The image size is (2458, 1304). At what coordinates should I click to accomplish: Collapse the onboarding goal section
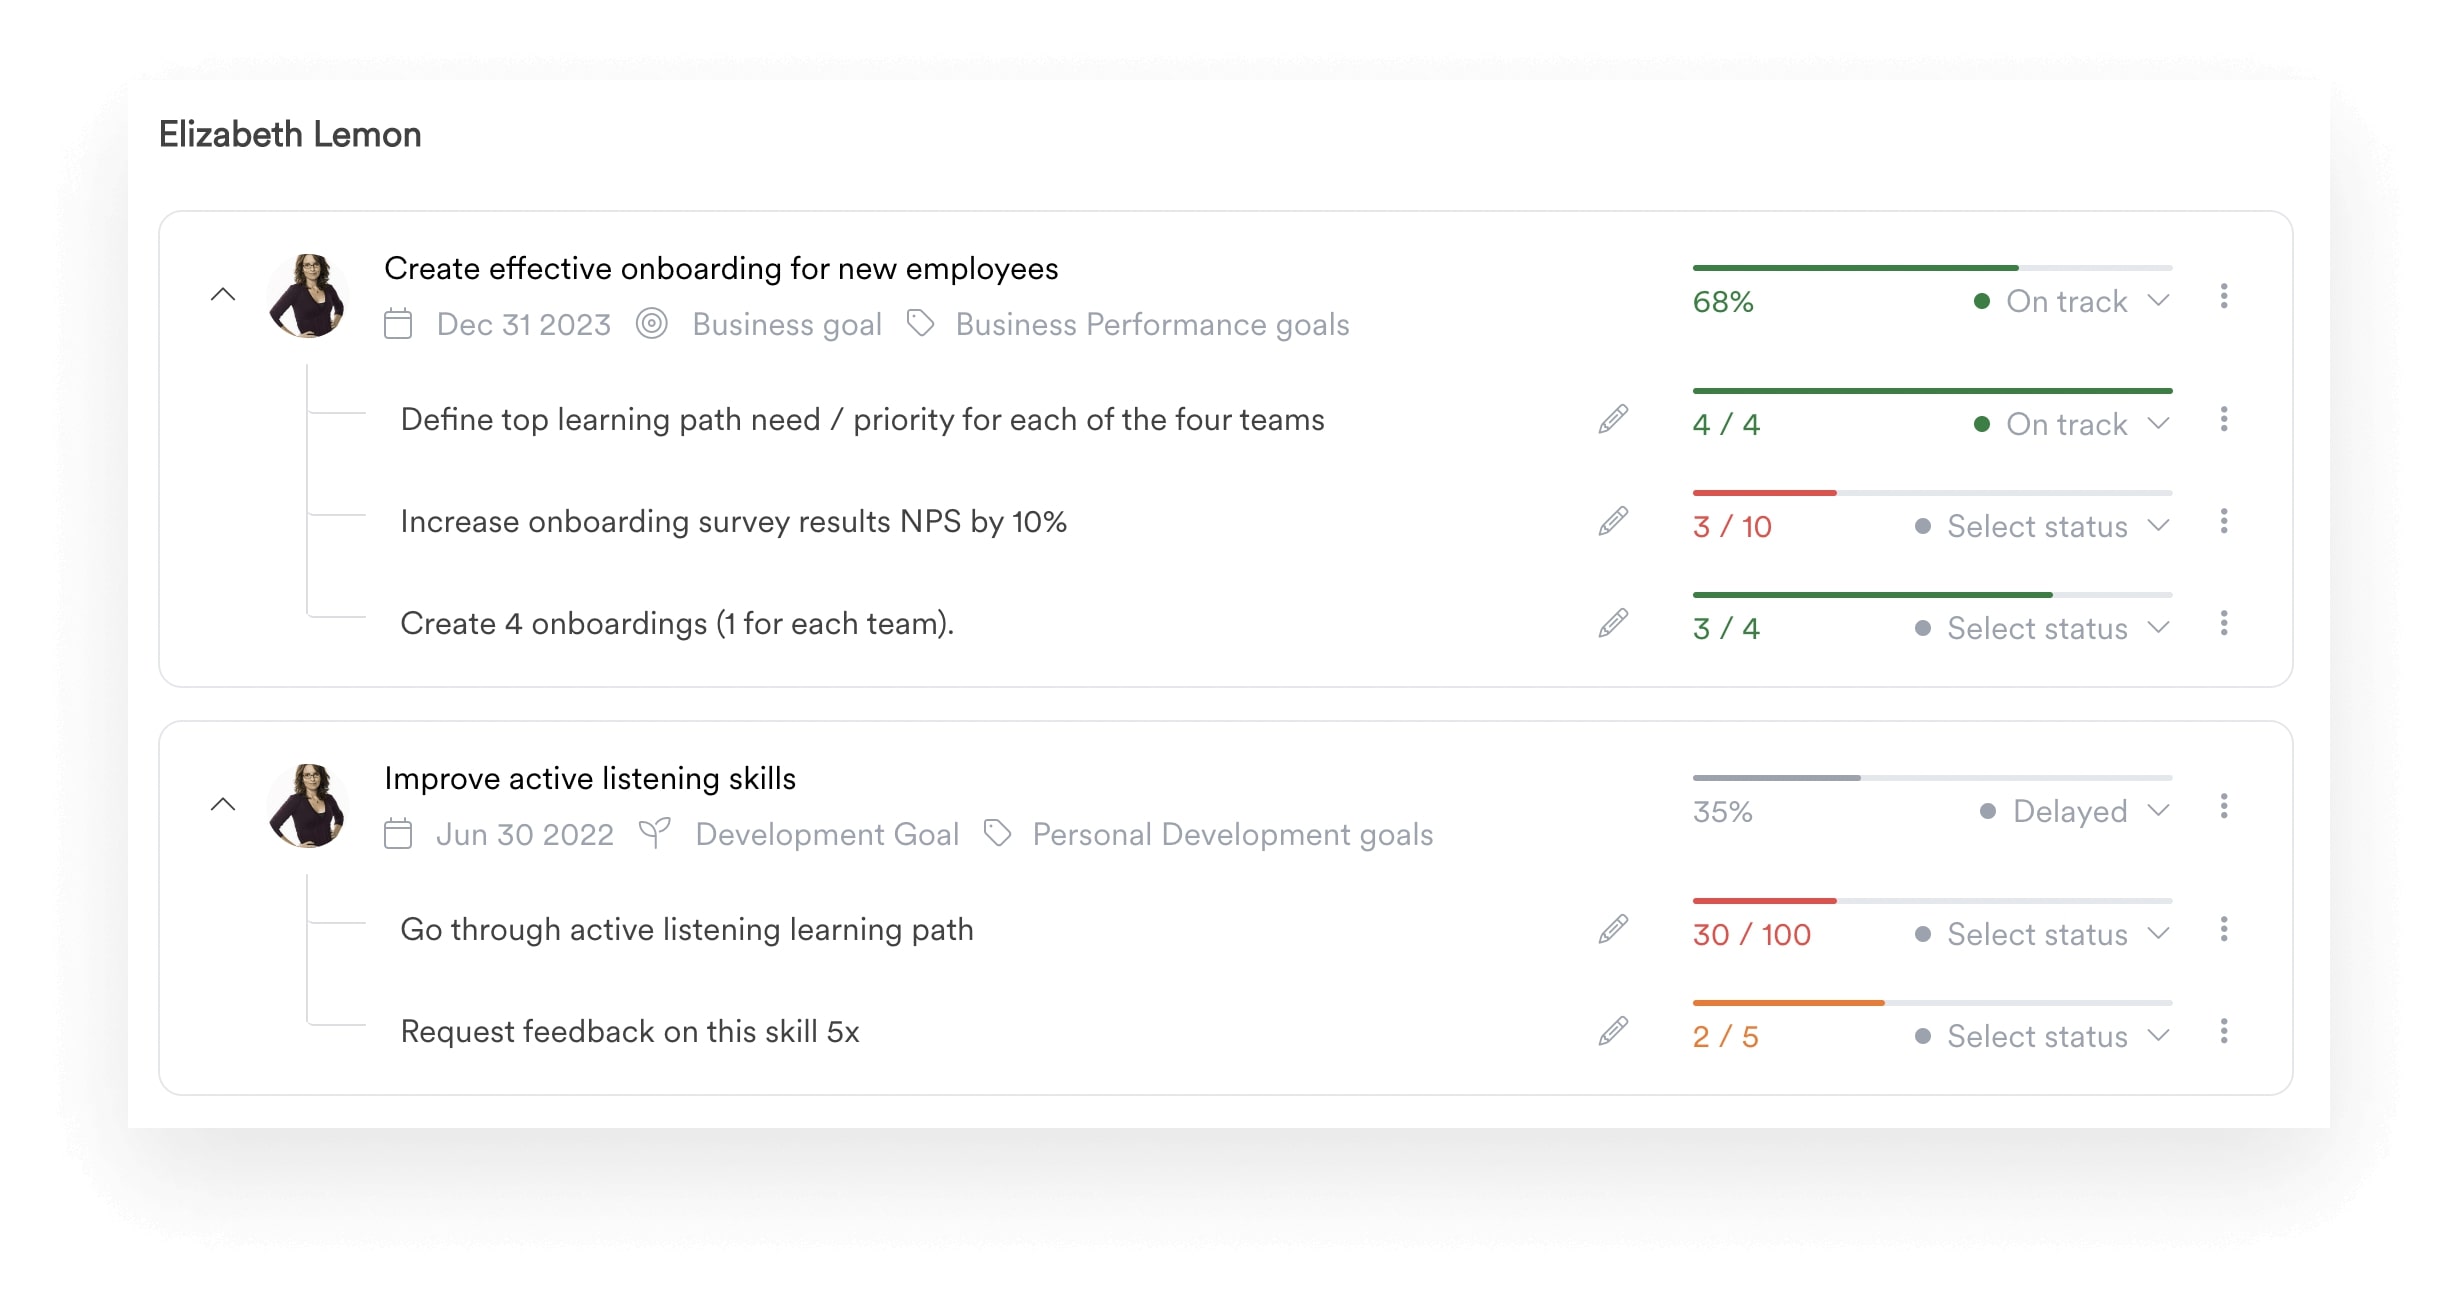point(223,296)
